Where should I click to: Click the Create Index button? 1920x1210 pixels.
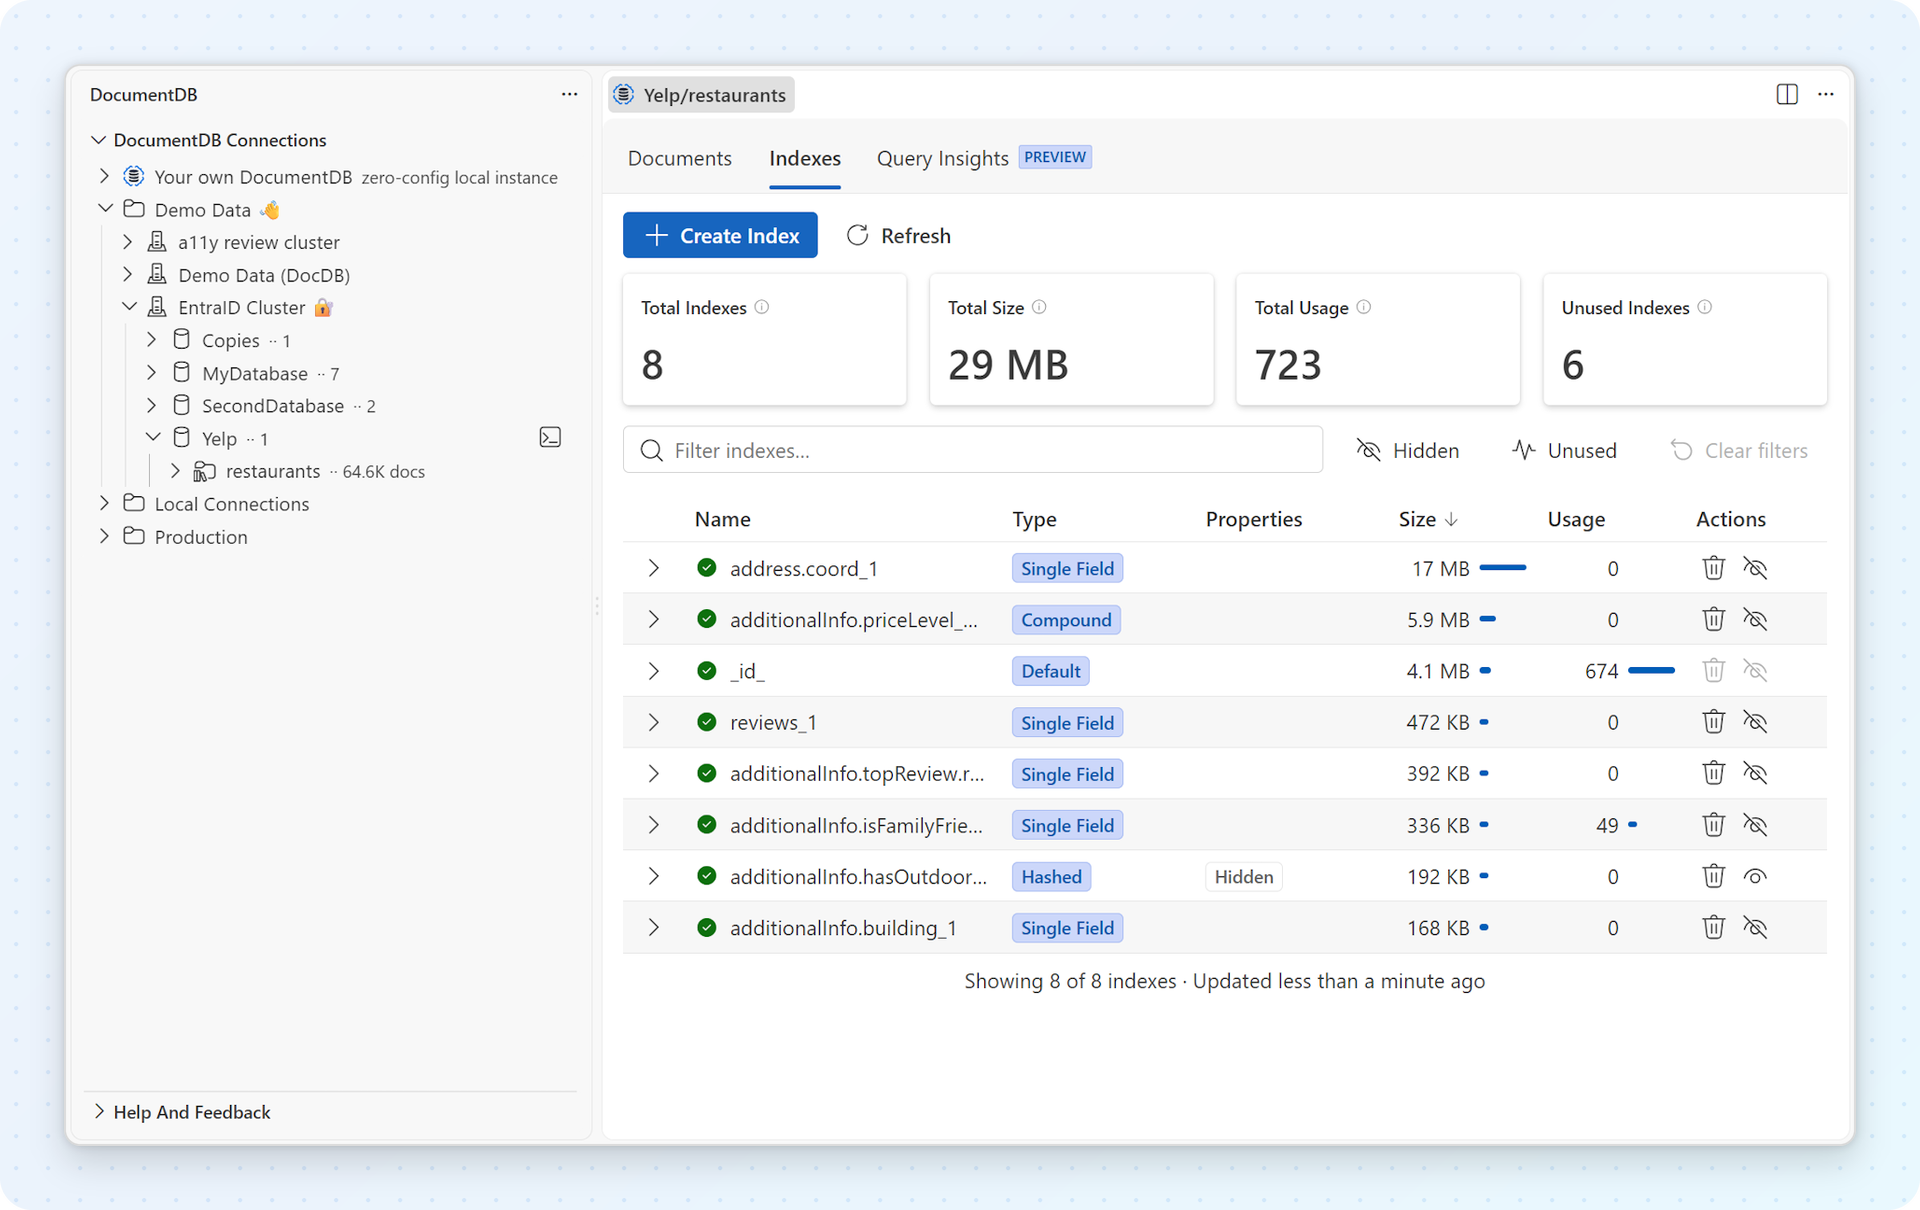[x=720, y=235]
